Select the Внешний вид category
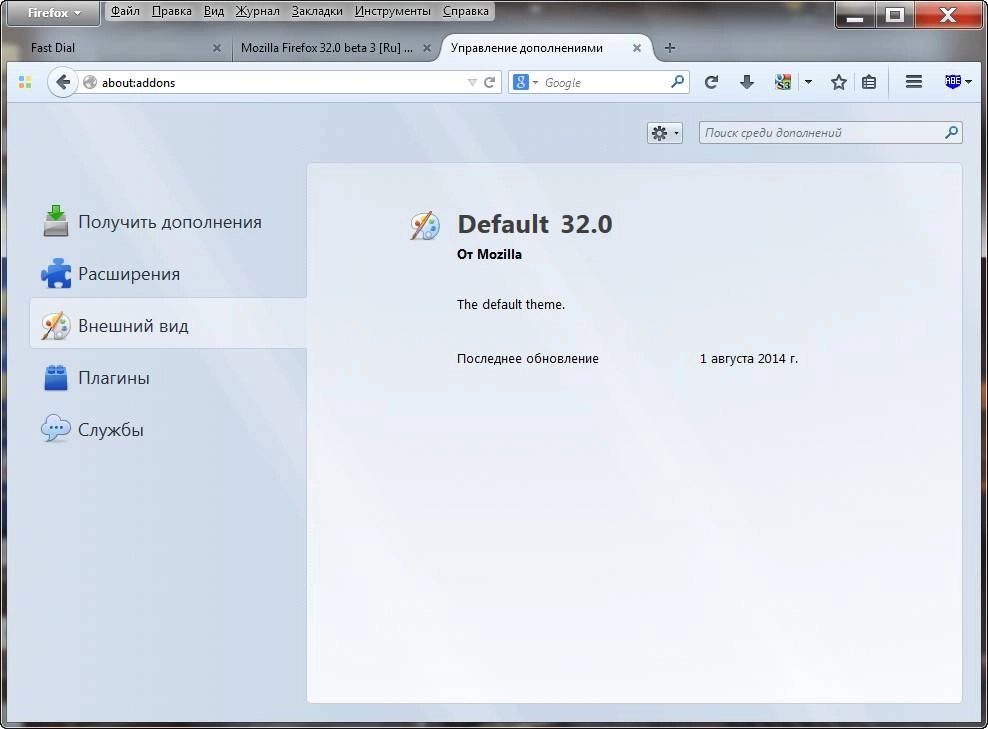Image resolution: width=988 pixels, height=729 pixels. [x=168, y=326]
